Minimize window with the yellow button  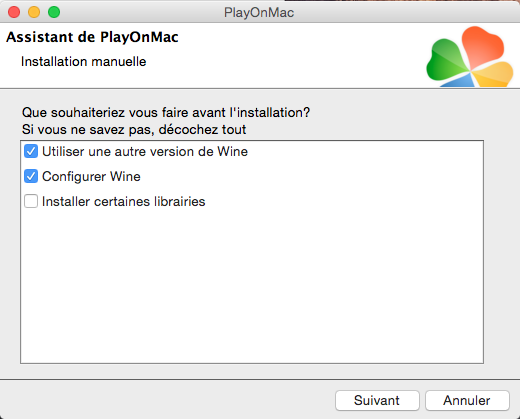point(34,12)
